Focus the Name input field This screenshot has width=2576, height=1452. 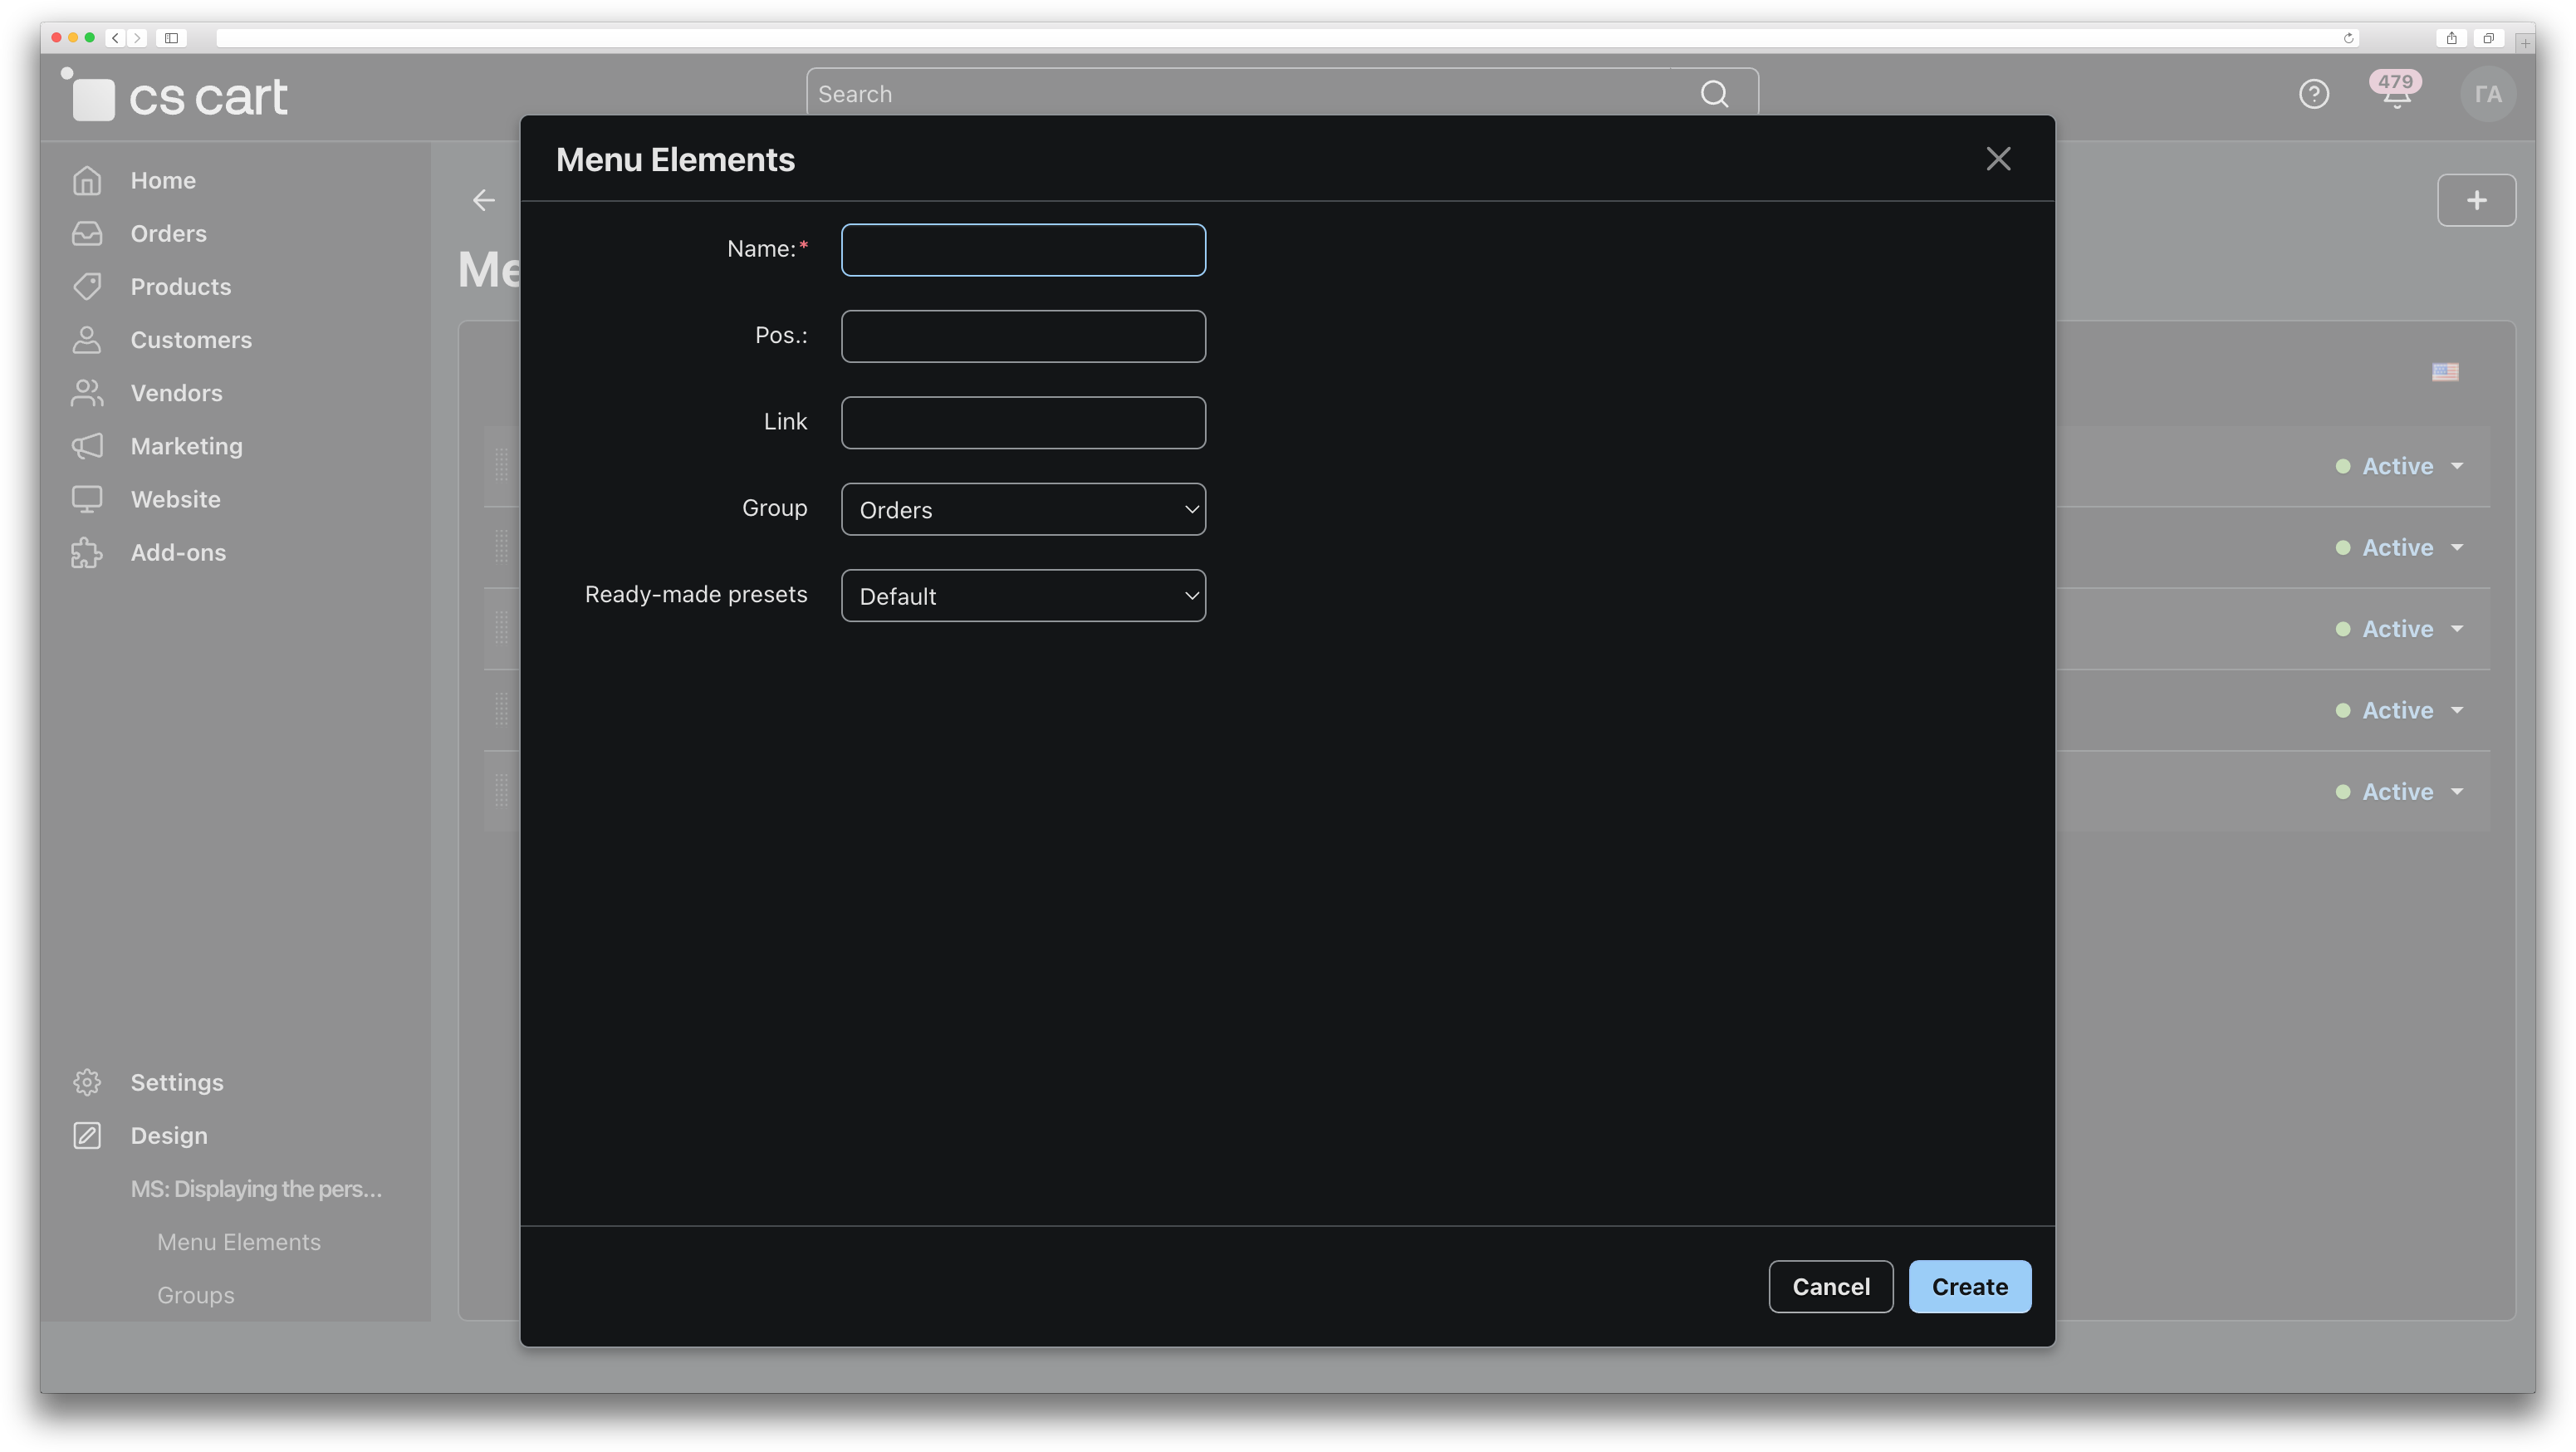pyautogui.click(x=1022, y=250)
